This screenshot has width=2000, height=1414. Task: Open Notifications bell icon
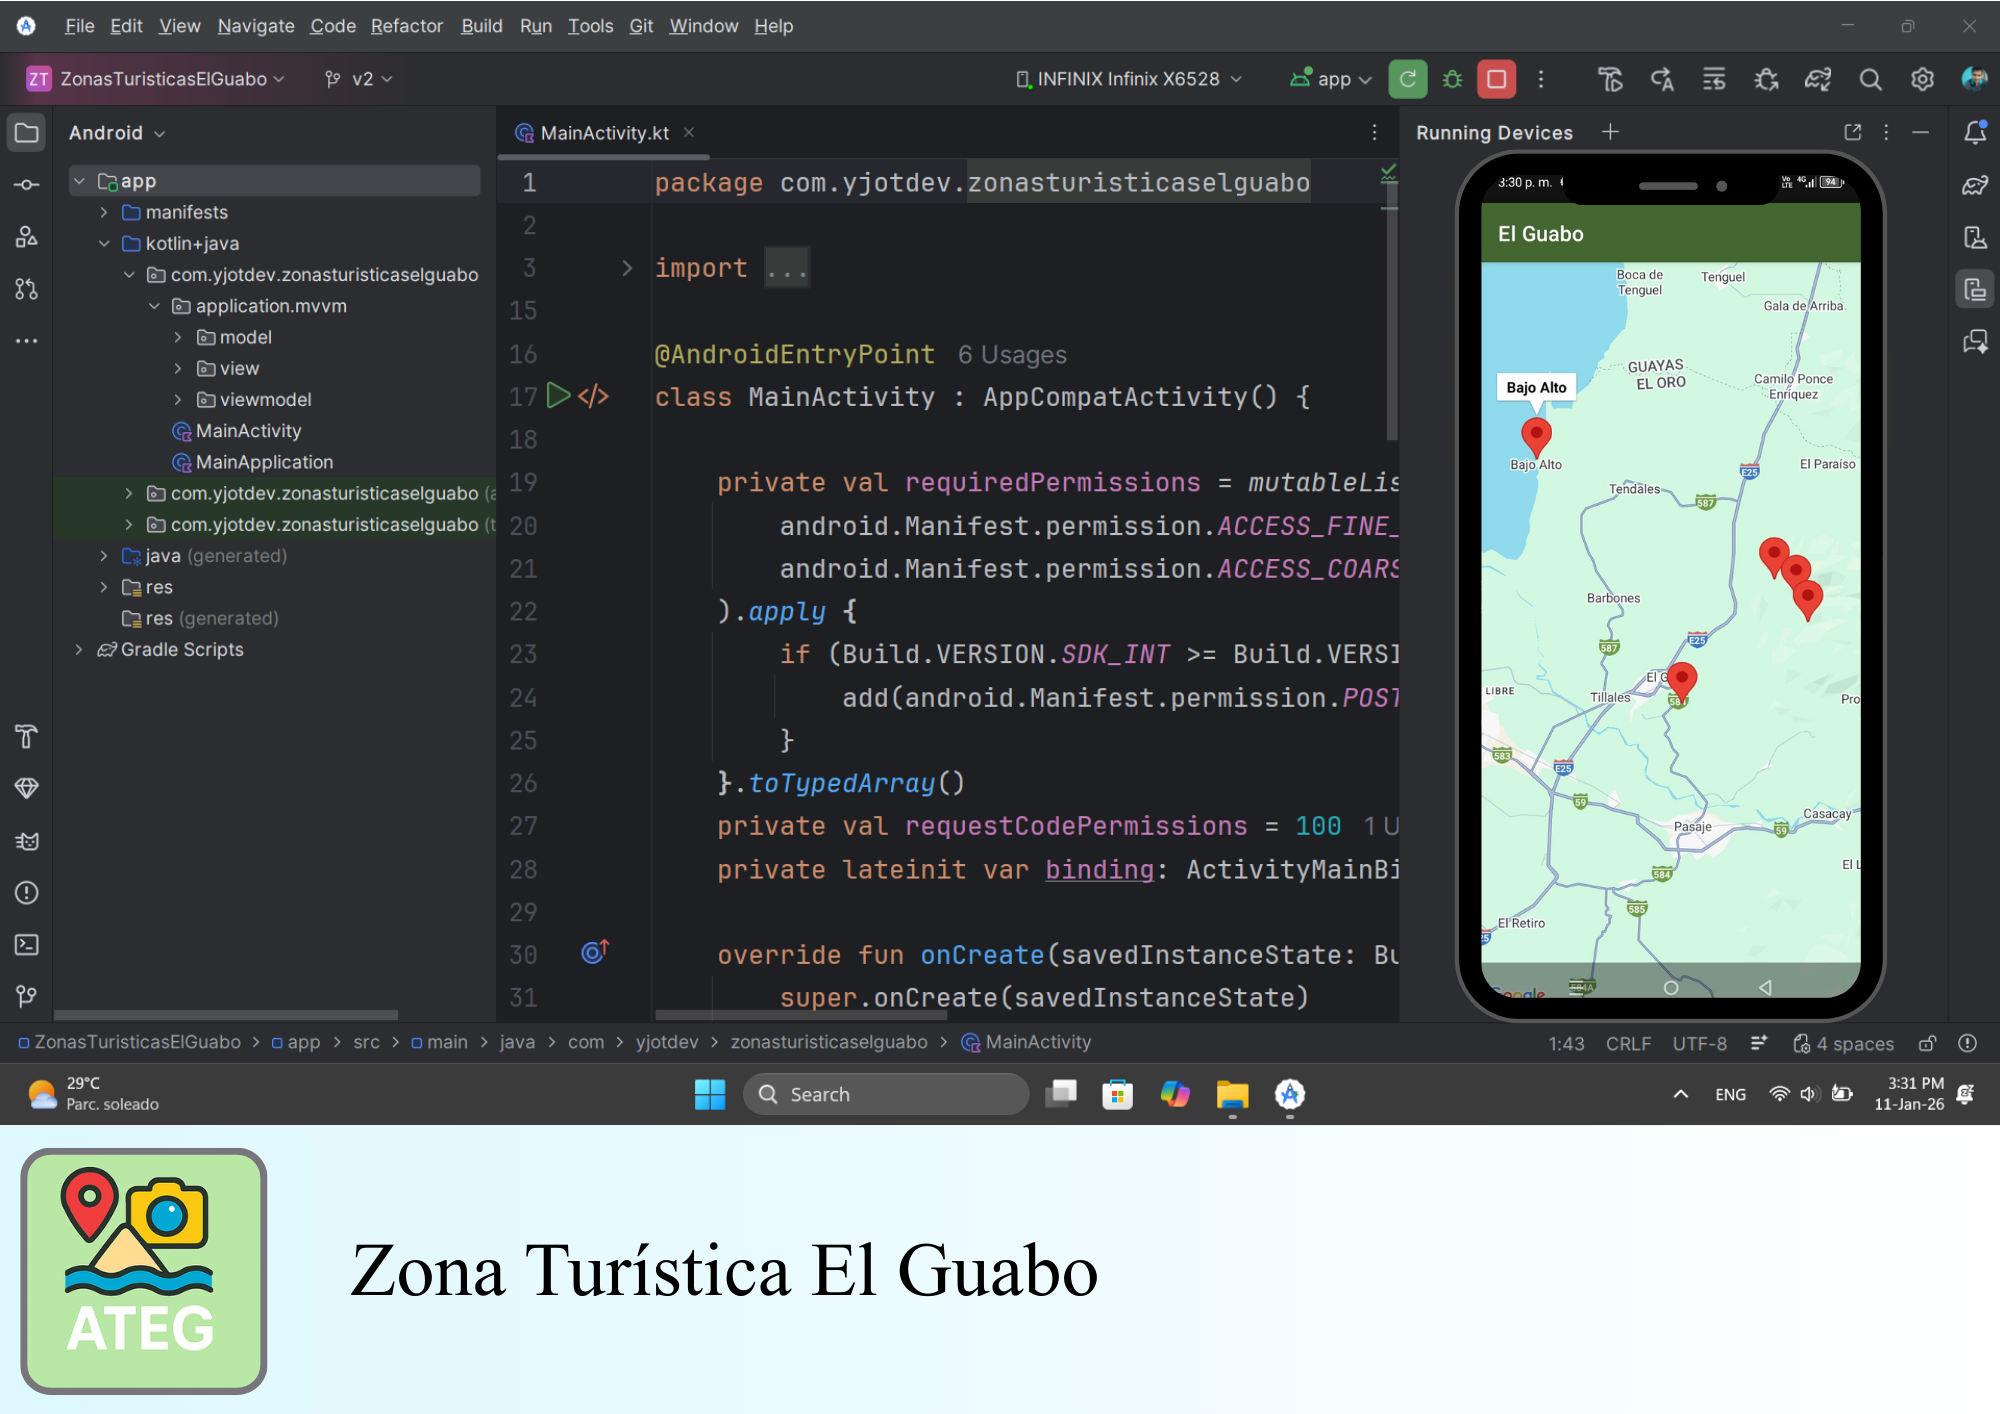(1975, 133)
